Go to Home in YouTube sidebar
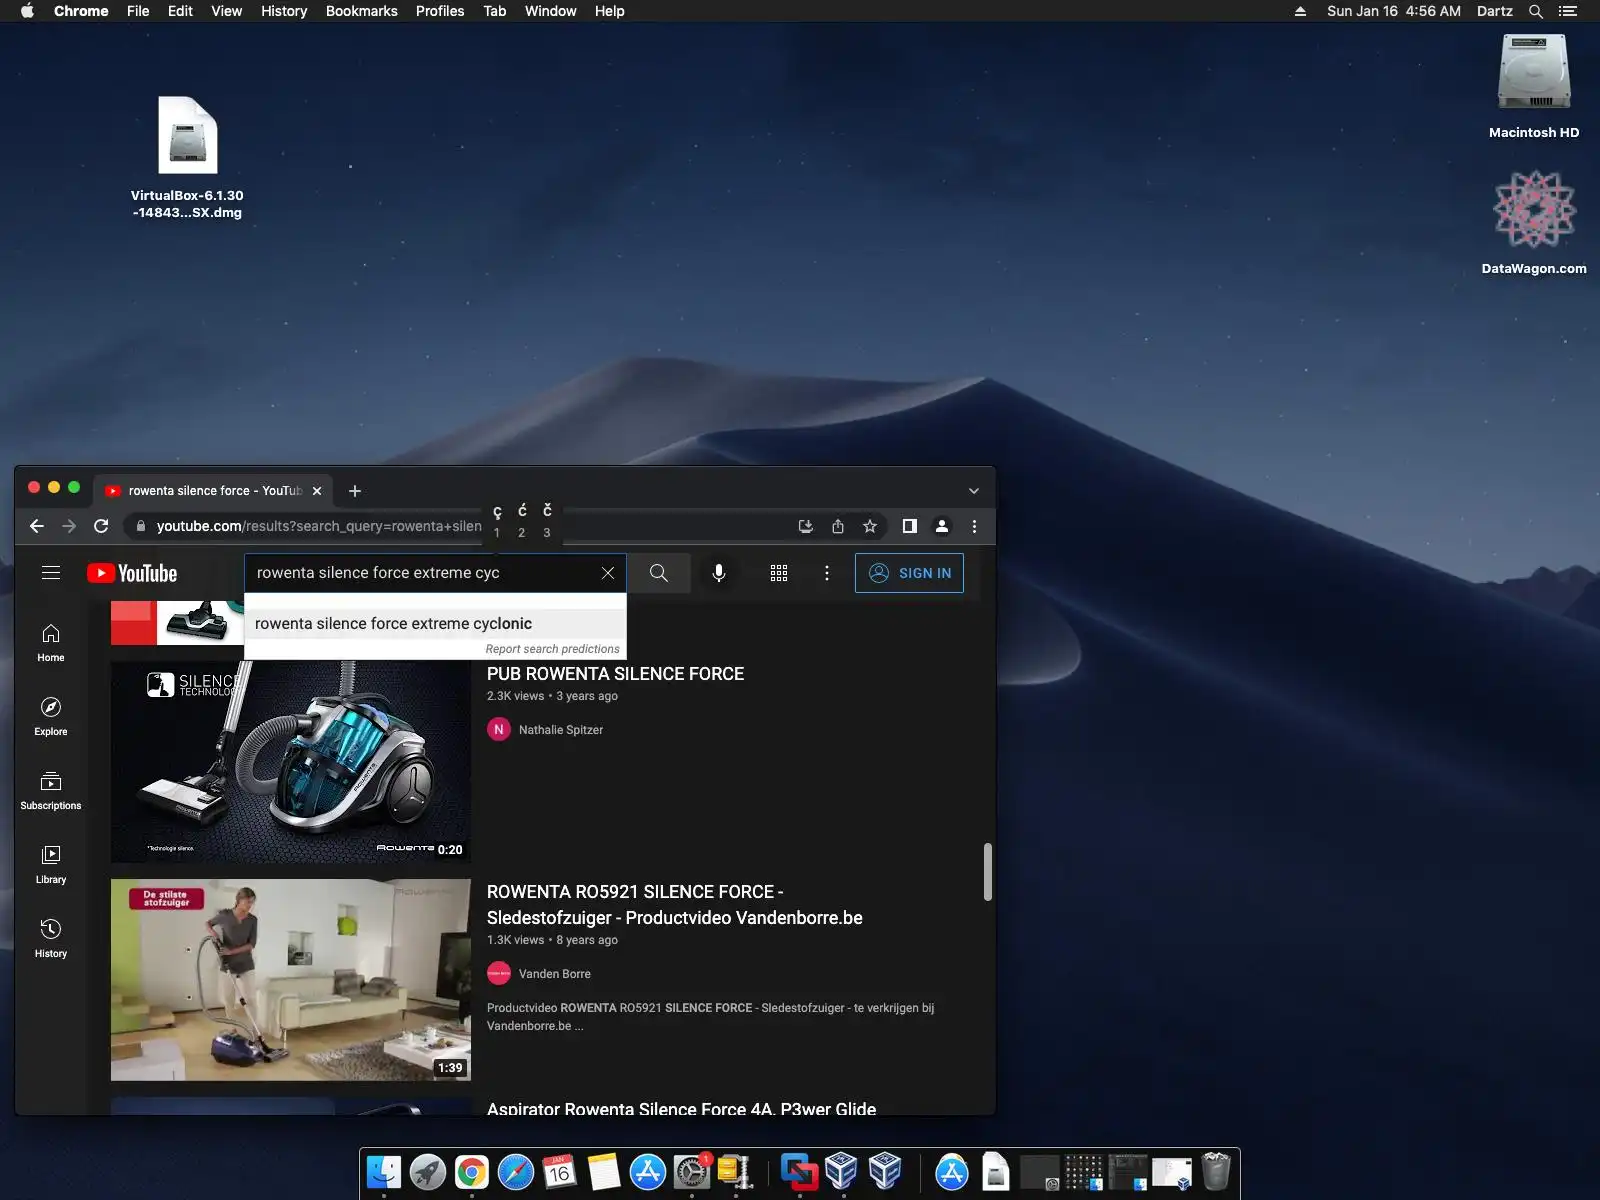Viewport: 1600px width, 1200px height. (x=51, y=643)
